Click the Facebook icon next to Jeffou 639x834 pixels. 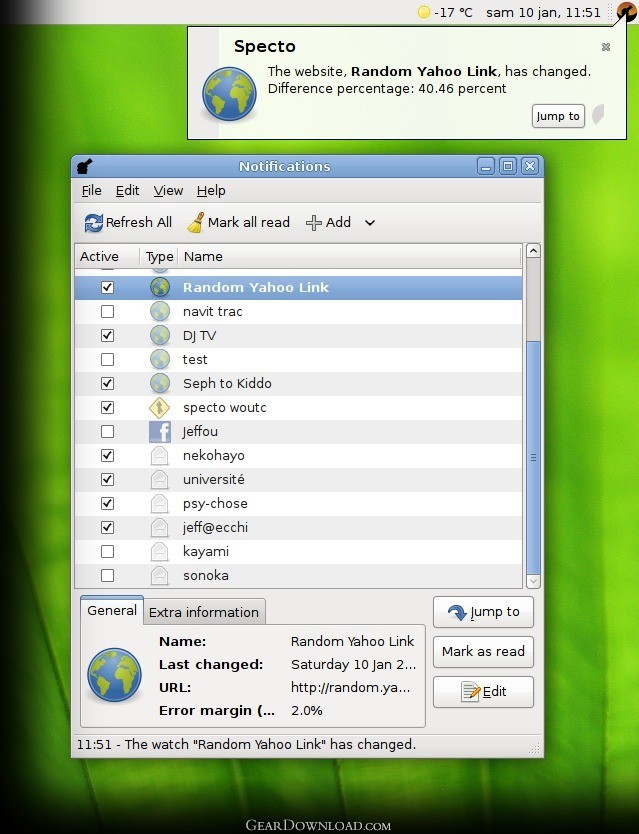(x=160, y=431)
